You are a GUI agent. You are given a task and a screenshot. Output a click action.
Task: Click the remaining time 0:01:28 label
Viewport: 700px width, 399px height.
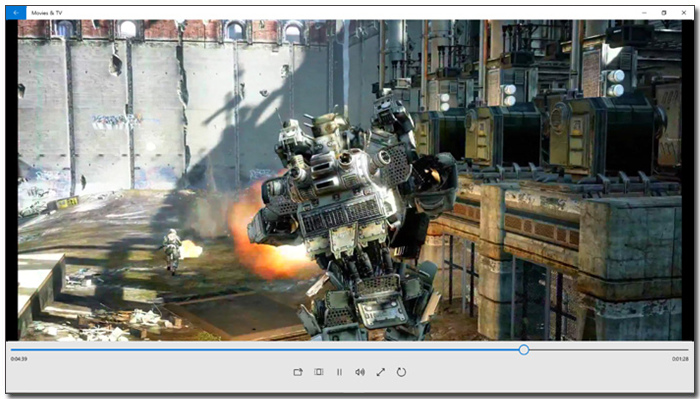[680, 359]
